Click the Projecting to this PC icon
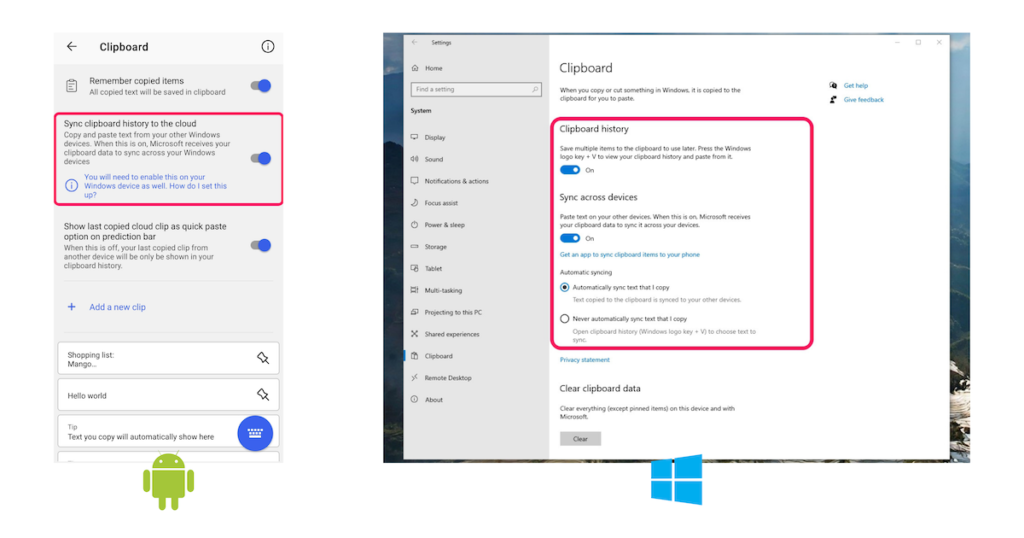Screen dimensions: 1024x538 415,312
